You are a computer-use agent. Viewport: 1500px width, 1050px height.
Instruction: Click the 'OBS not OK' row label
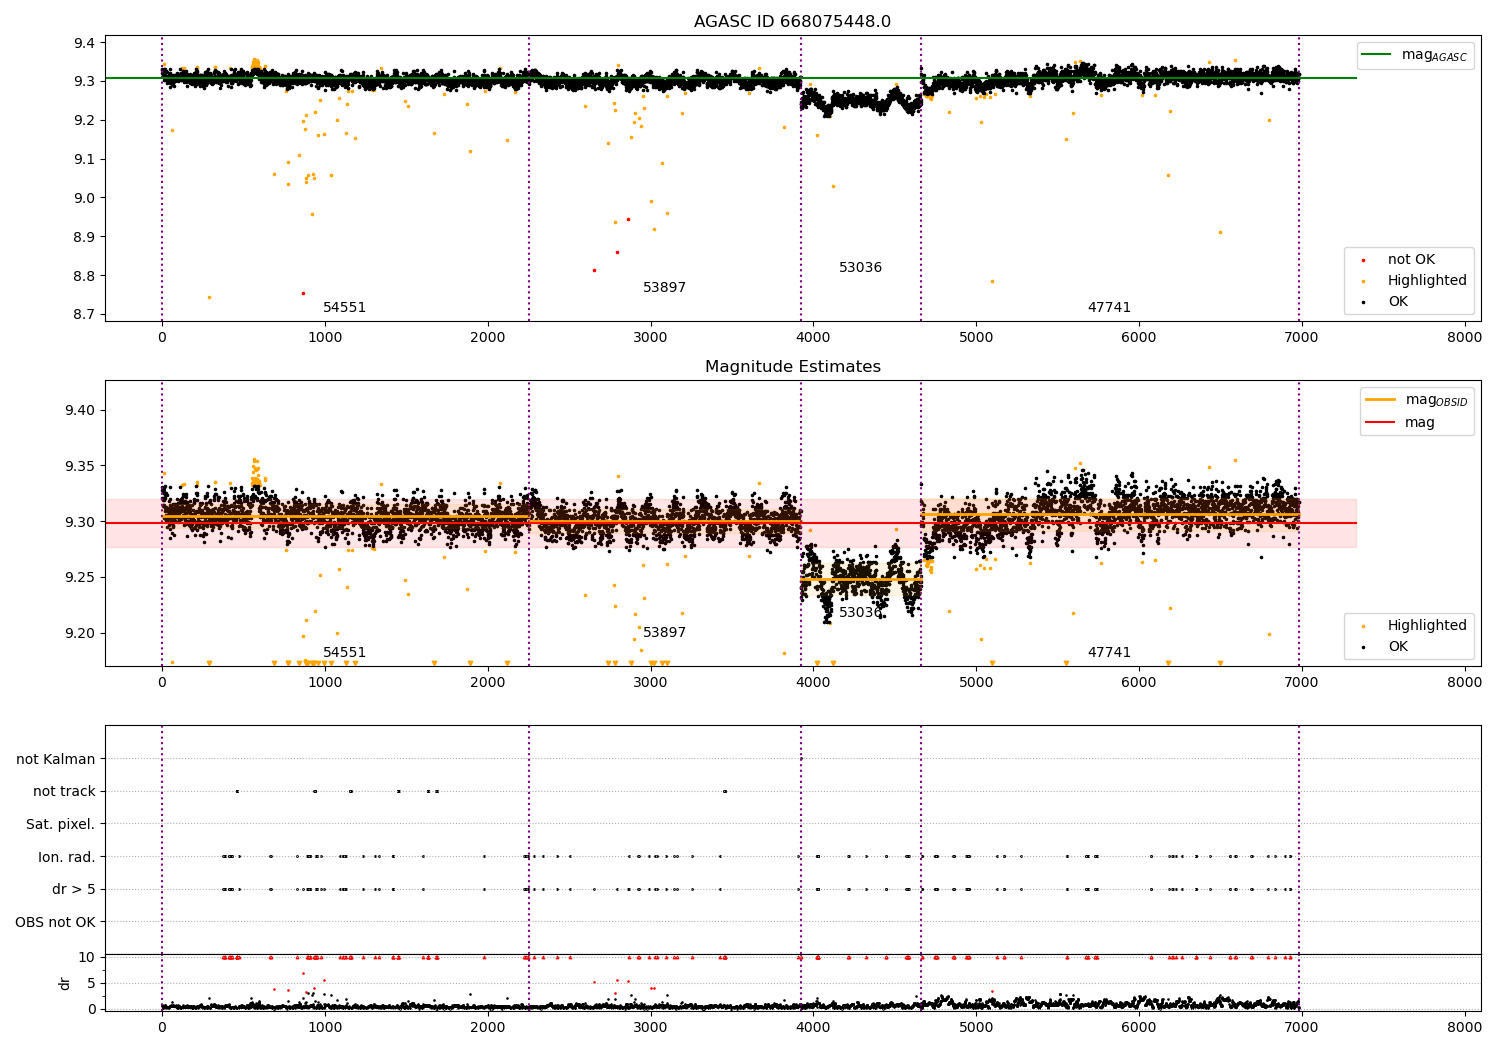tap(55, 922)
